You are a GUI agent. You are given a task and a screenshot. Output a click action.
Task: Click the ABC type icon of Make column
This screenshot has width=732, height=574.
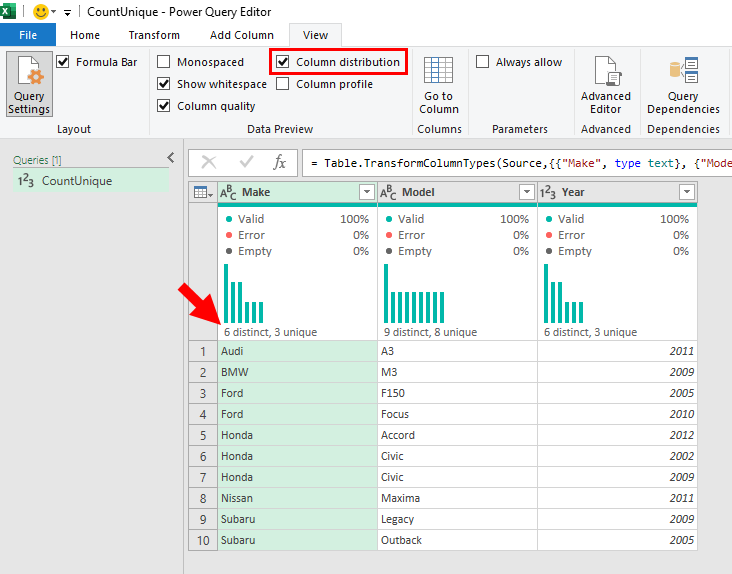228,192
